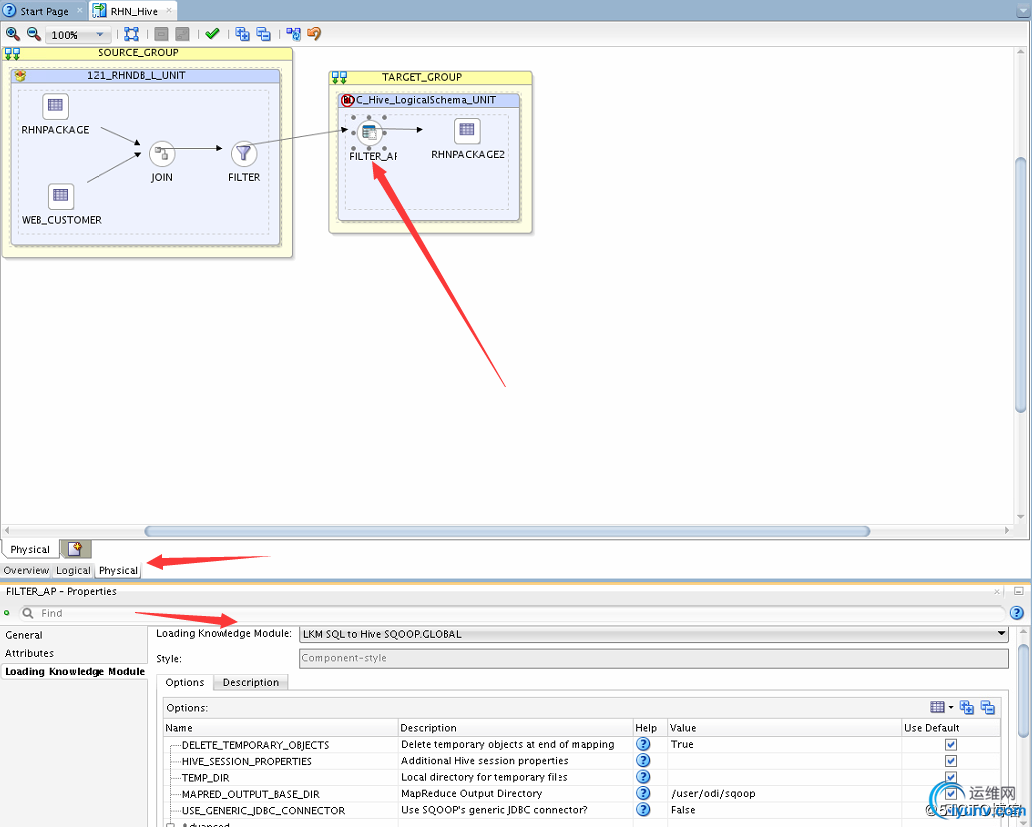Click the green validate checkmark icon
This screenshot has height=827, width=1032.
212,34
